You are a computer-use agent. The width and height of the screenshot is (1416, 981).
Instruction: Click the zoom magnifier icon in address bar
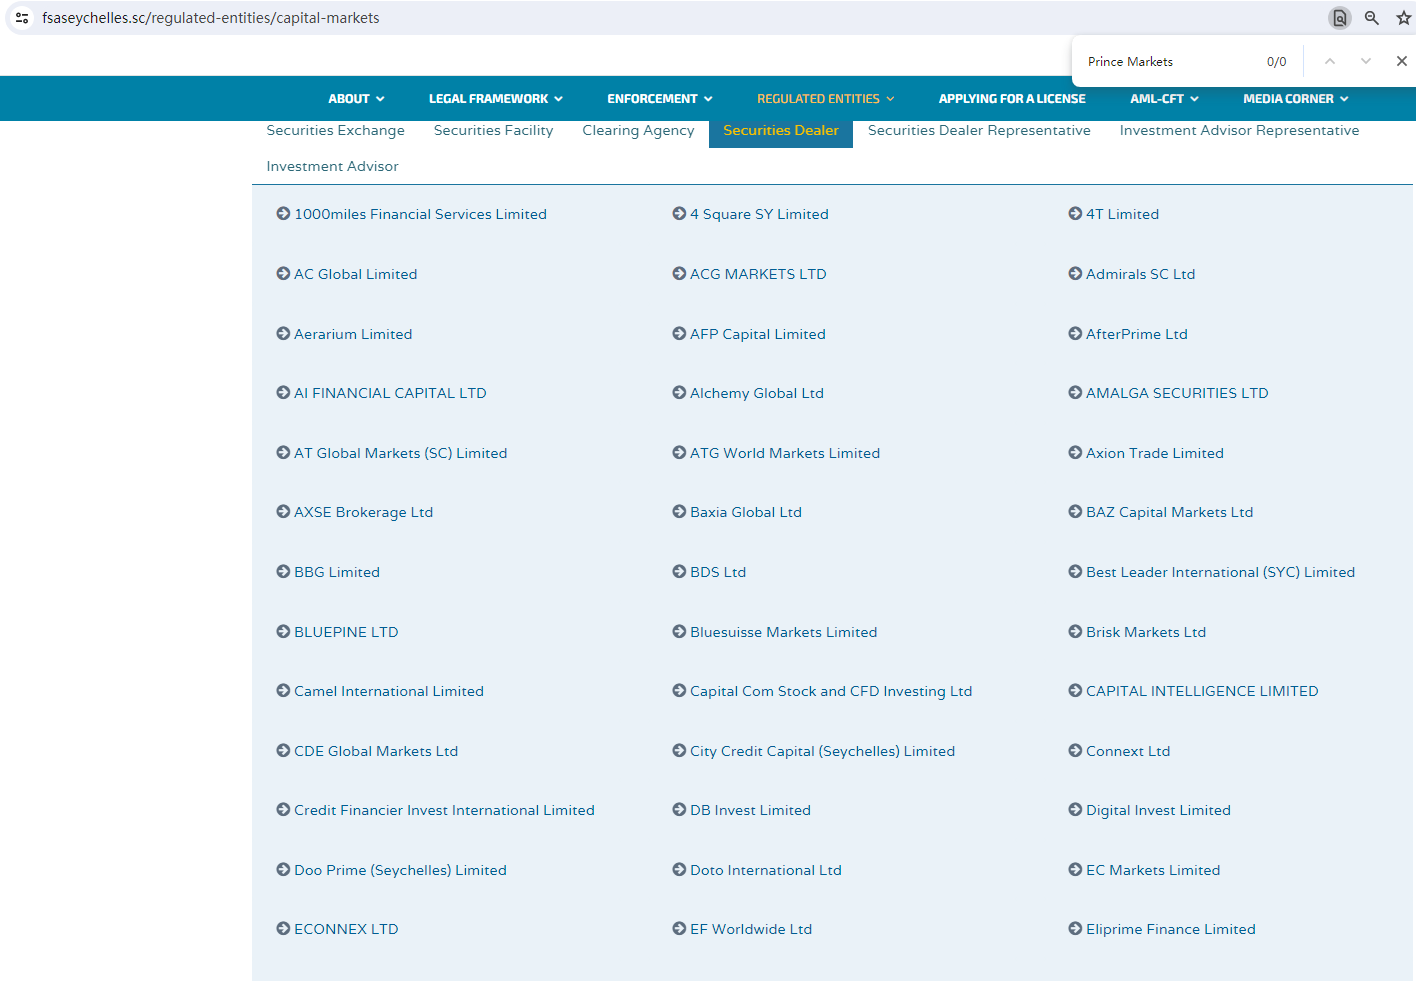pos(1371,18)
